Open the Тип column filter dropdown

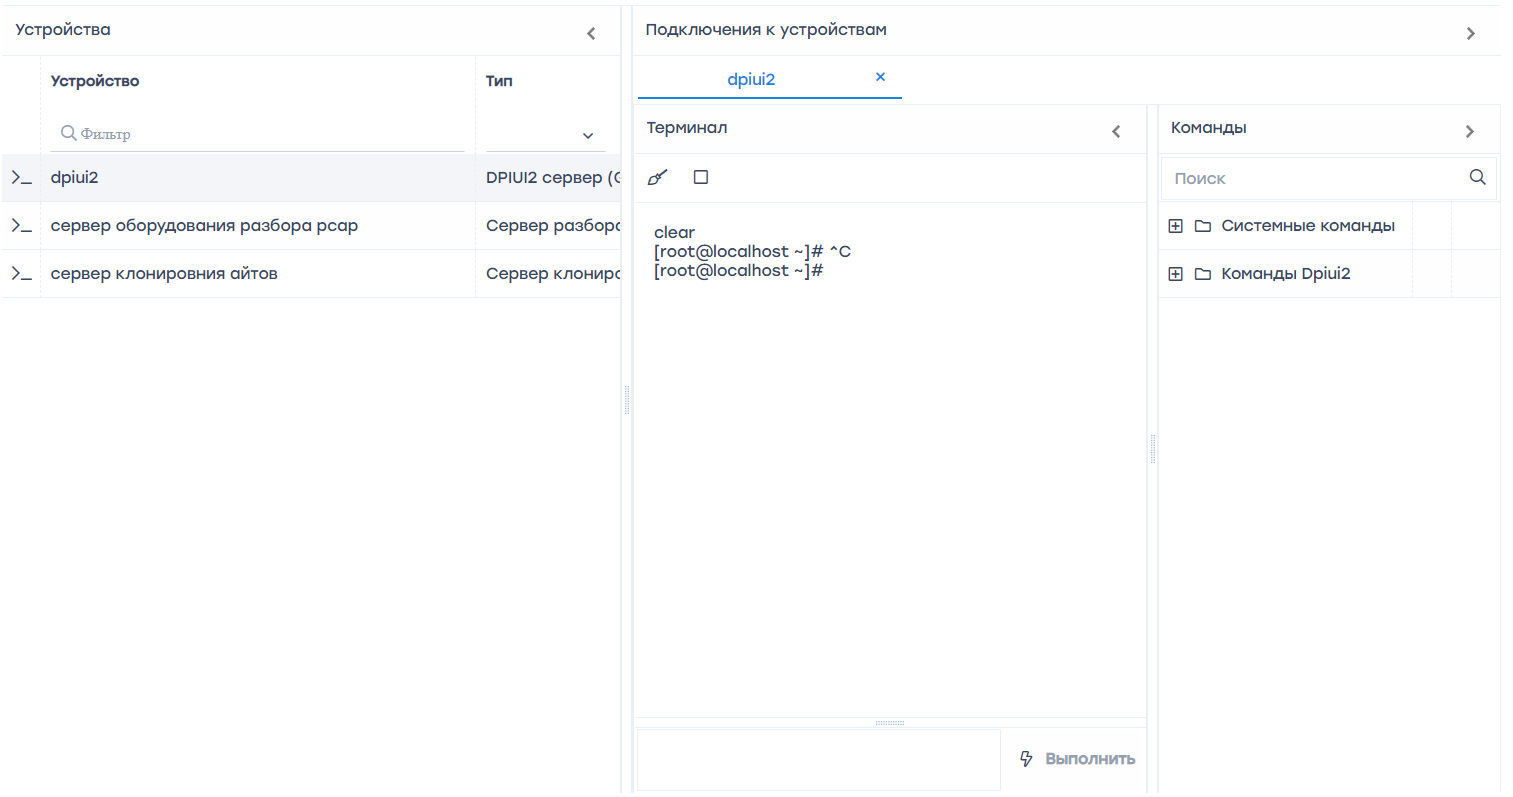pos(587,135)
